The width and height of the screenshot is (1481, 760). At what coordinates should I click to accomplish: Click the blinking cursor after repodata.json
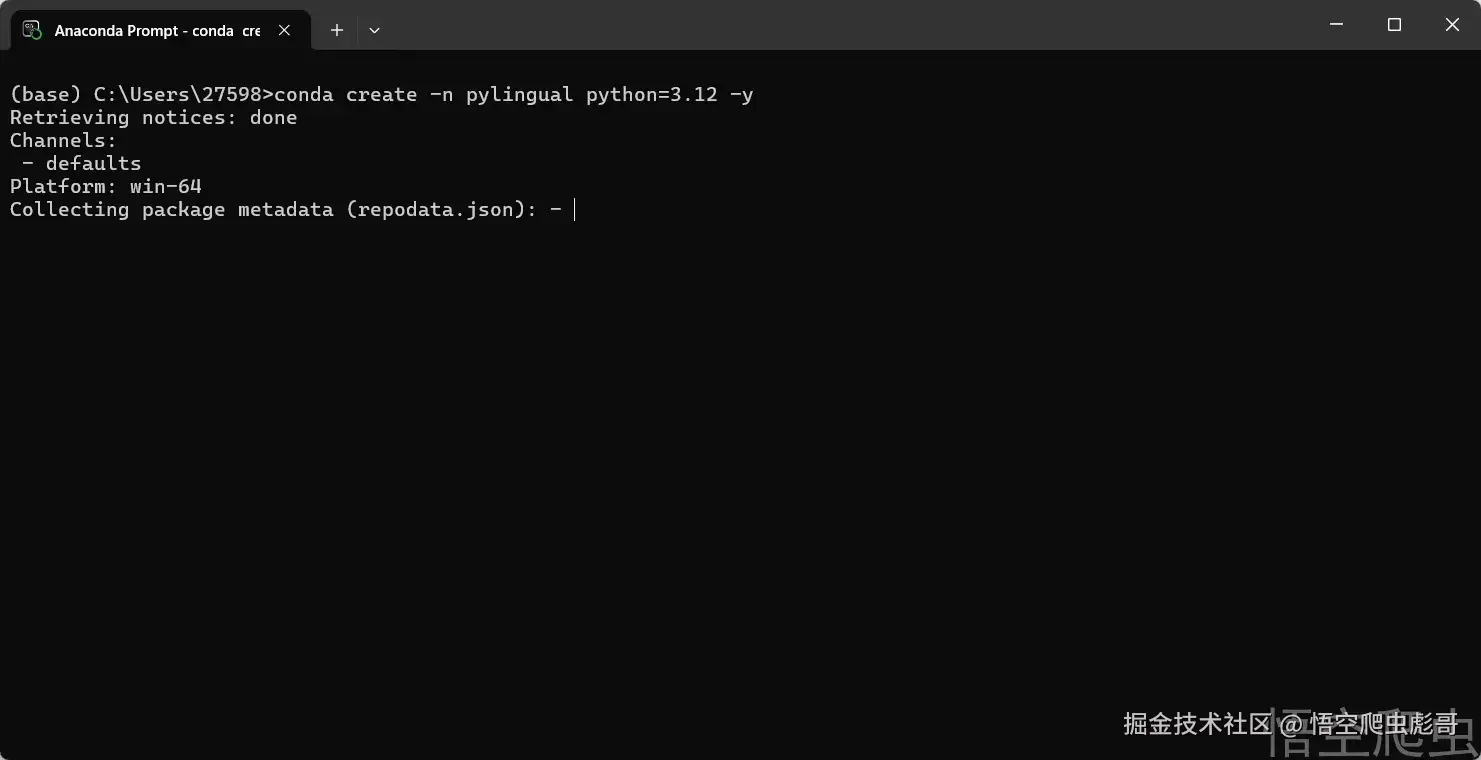click(575, 210)
